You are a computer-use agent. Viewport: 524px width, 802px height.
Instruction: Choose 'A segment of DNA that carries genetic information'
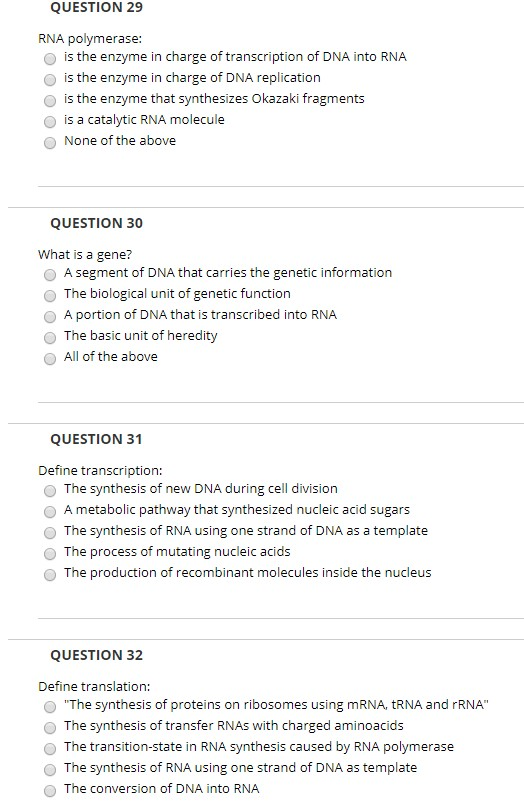point(50,275)
